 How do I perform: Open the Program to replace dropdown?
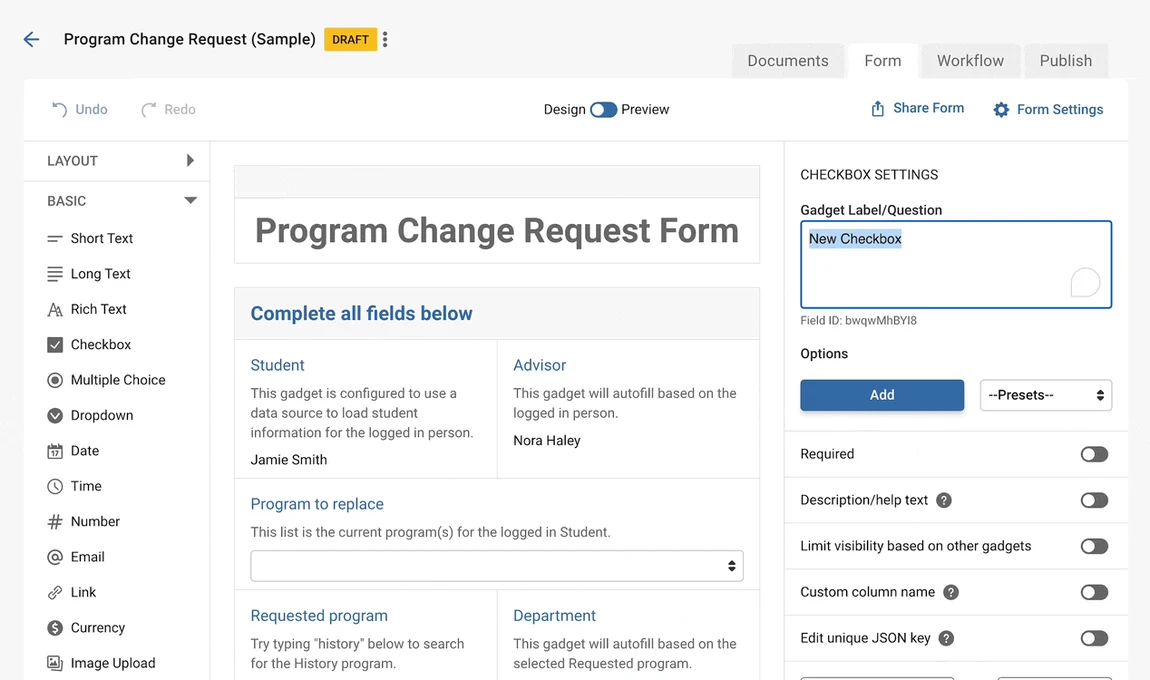(497, 566)
